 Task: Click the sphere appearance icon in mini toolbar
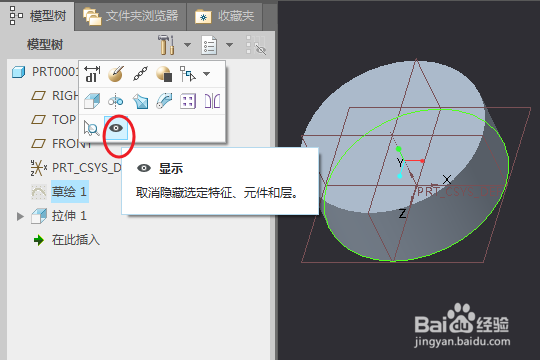coord(164,74)
